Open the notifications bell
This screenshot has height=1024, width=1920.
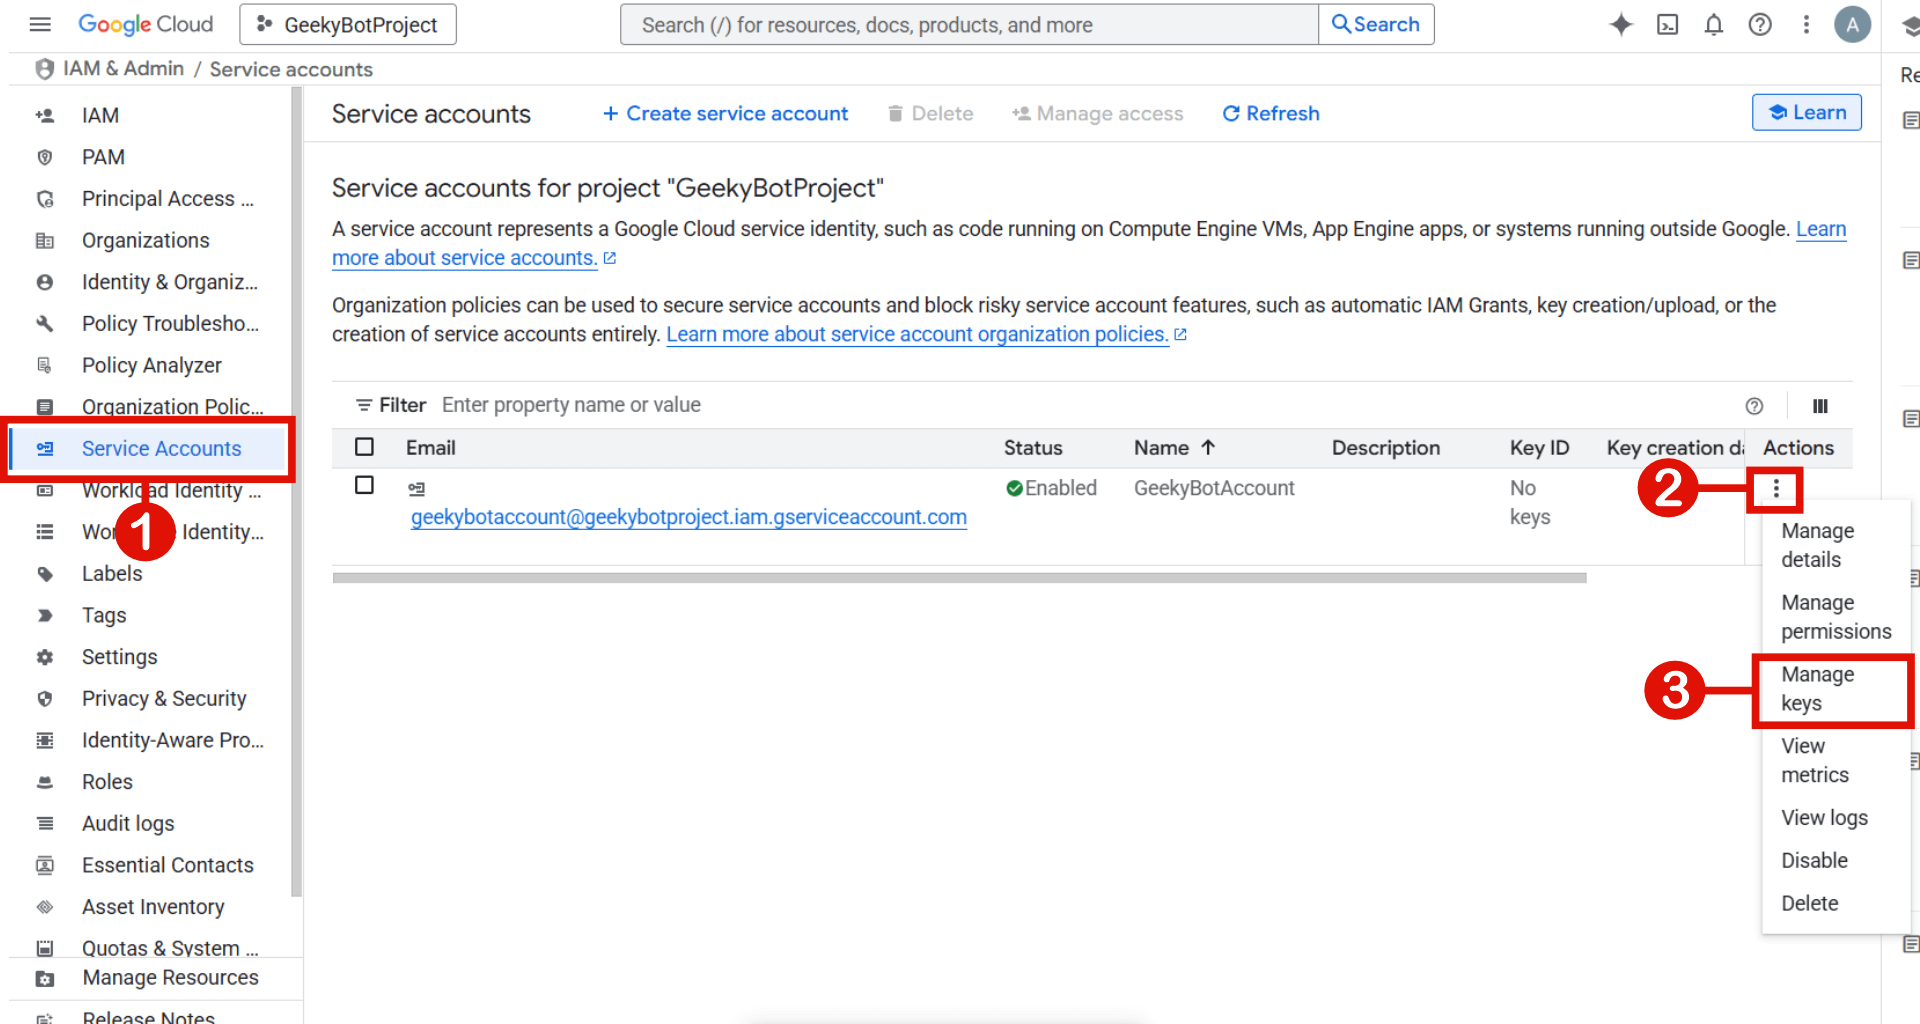[x=1713, y=24]
